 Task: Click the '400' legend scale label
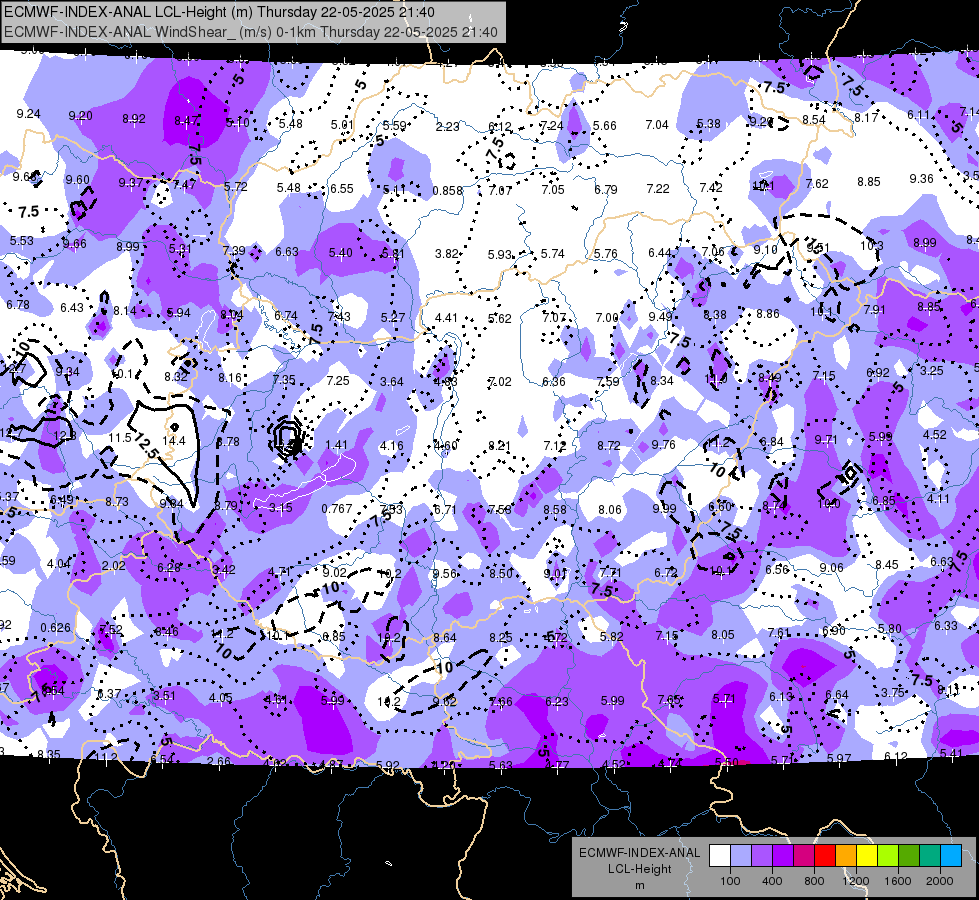coord(772,881)
